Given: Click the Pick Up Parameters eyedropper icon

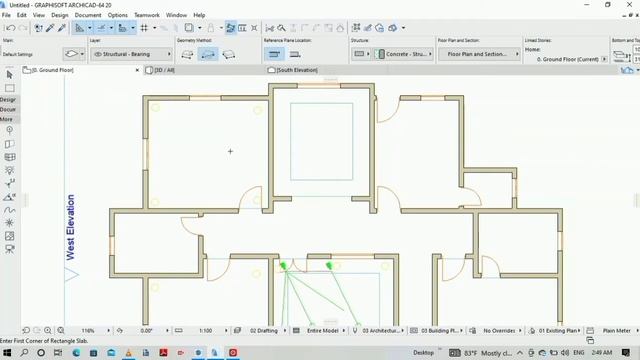Looking at the screenshot, I should point(50,28).
